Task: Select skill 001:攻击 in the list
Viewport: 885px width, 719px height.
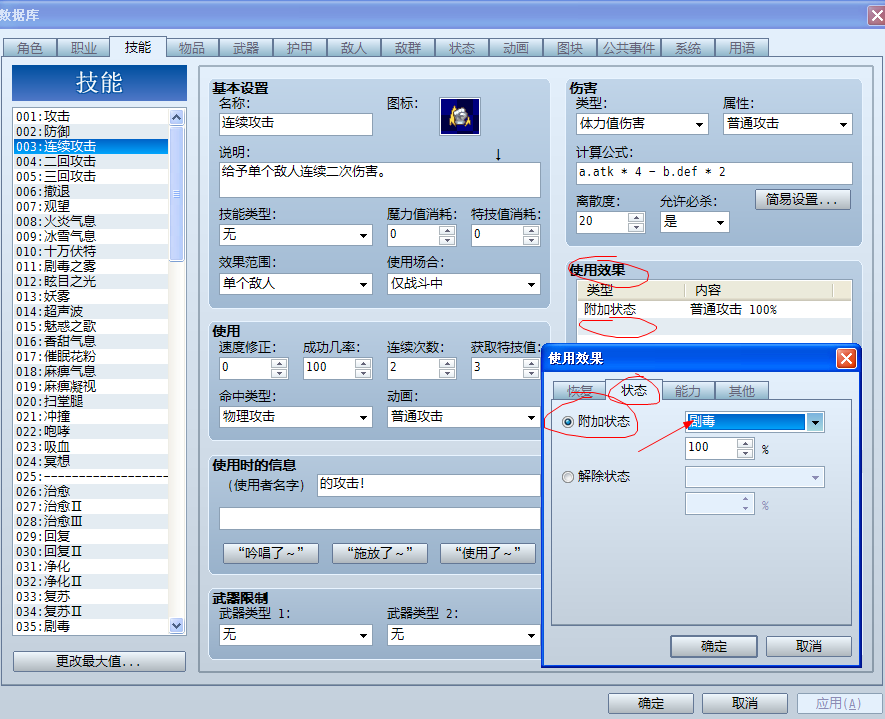Action: click(91, 117)
